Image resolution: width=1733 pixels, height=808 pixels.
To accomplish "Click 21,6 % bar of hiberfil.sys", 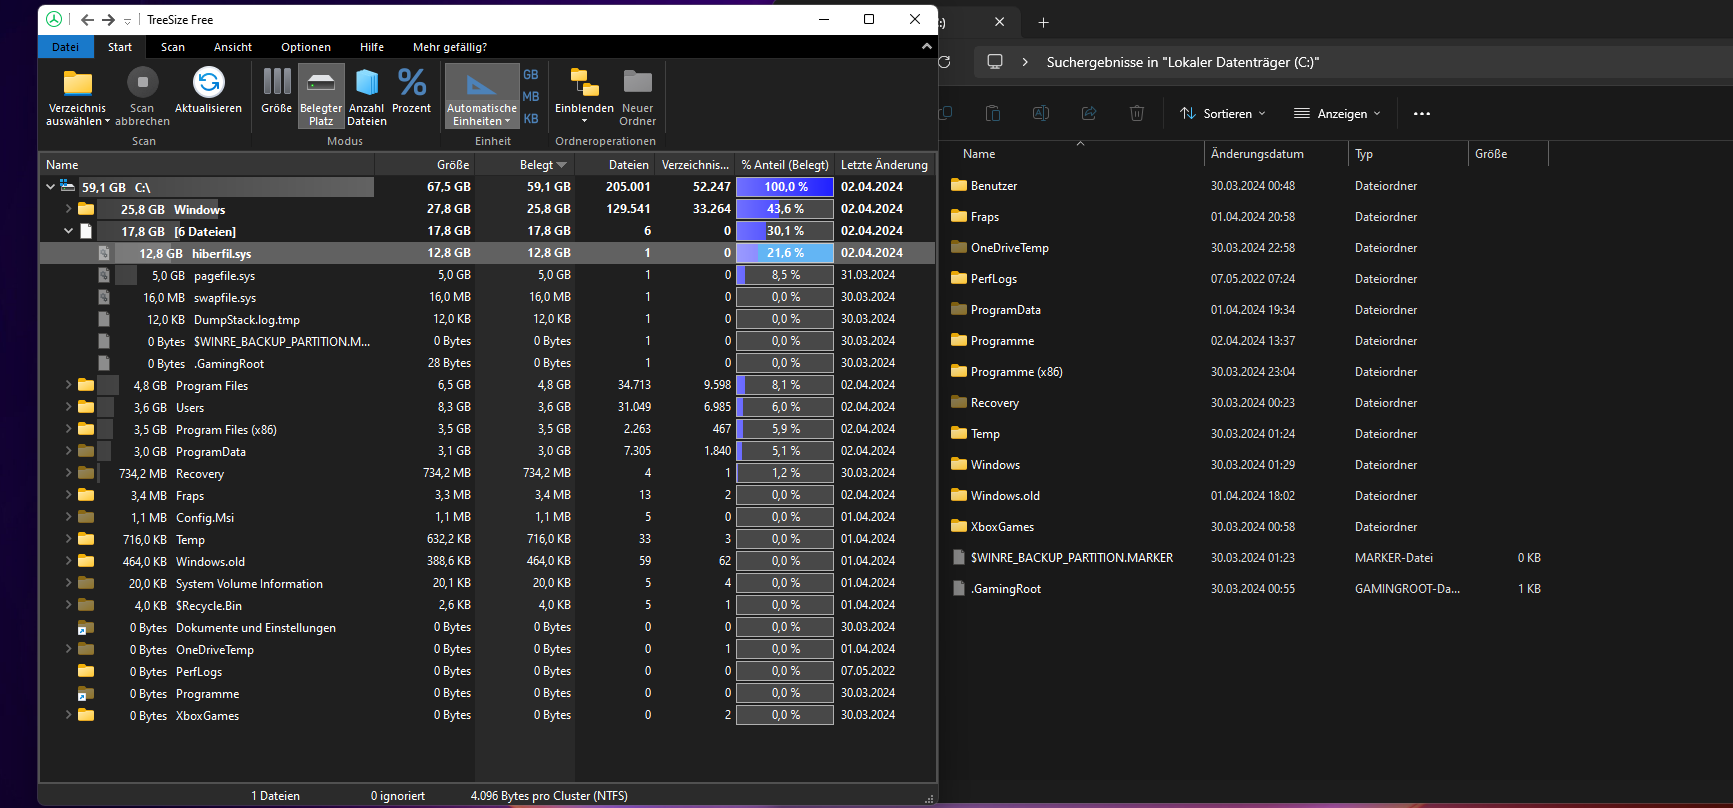I will click(785, 253).
